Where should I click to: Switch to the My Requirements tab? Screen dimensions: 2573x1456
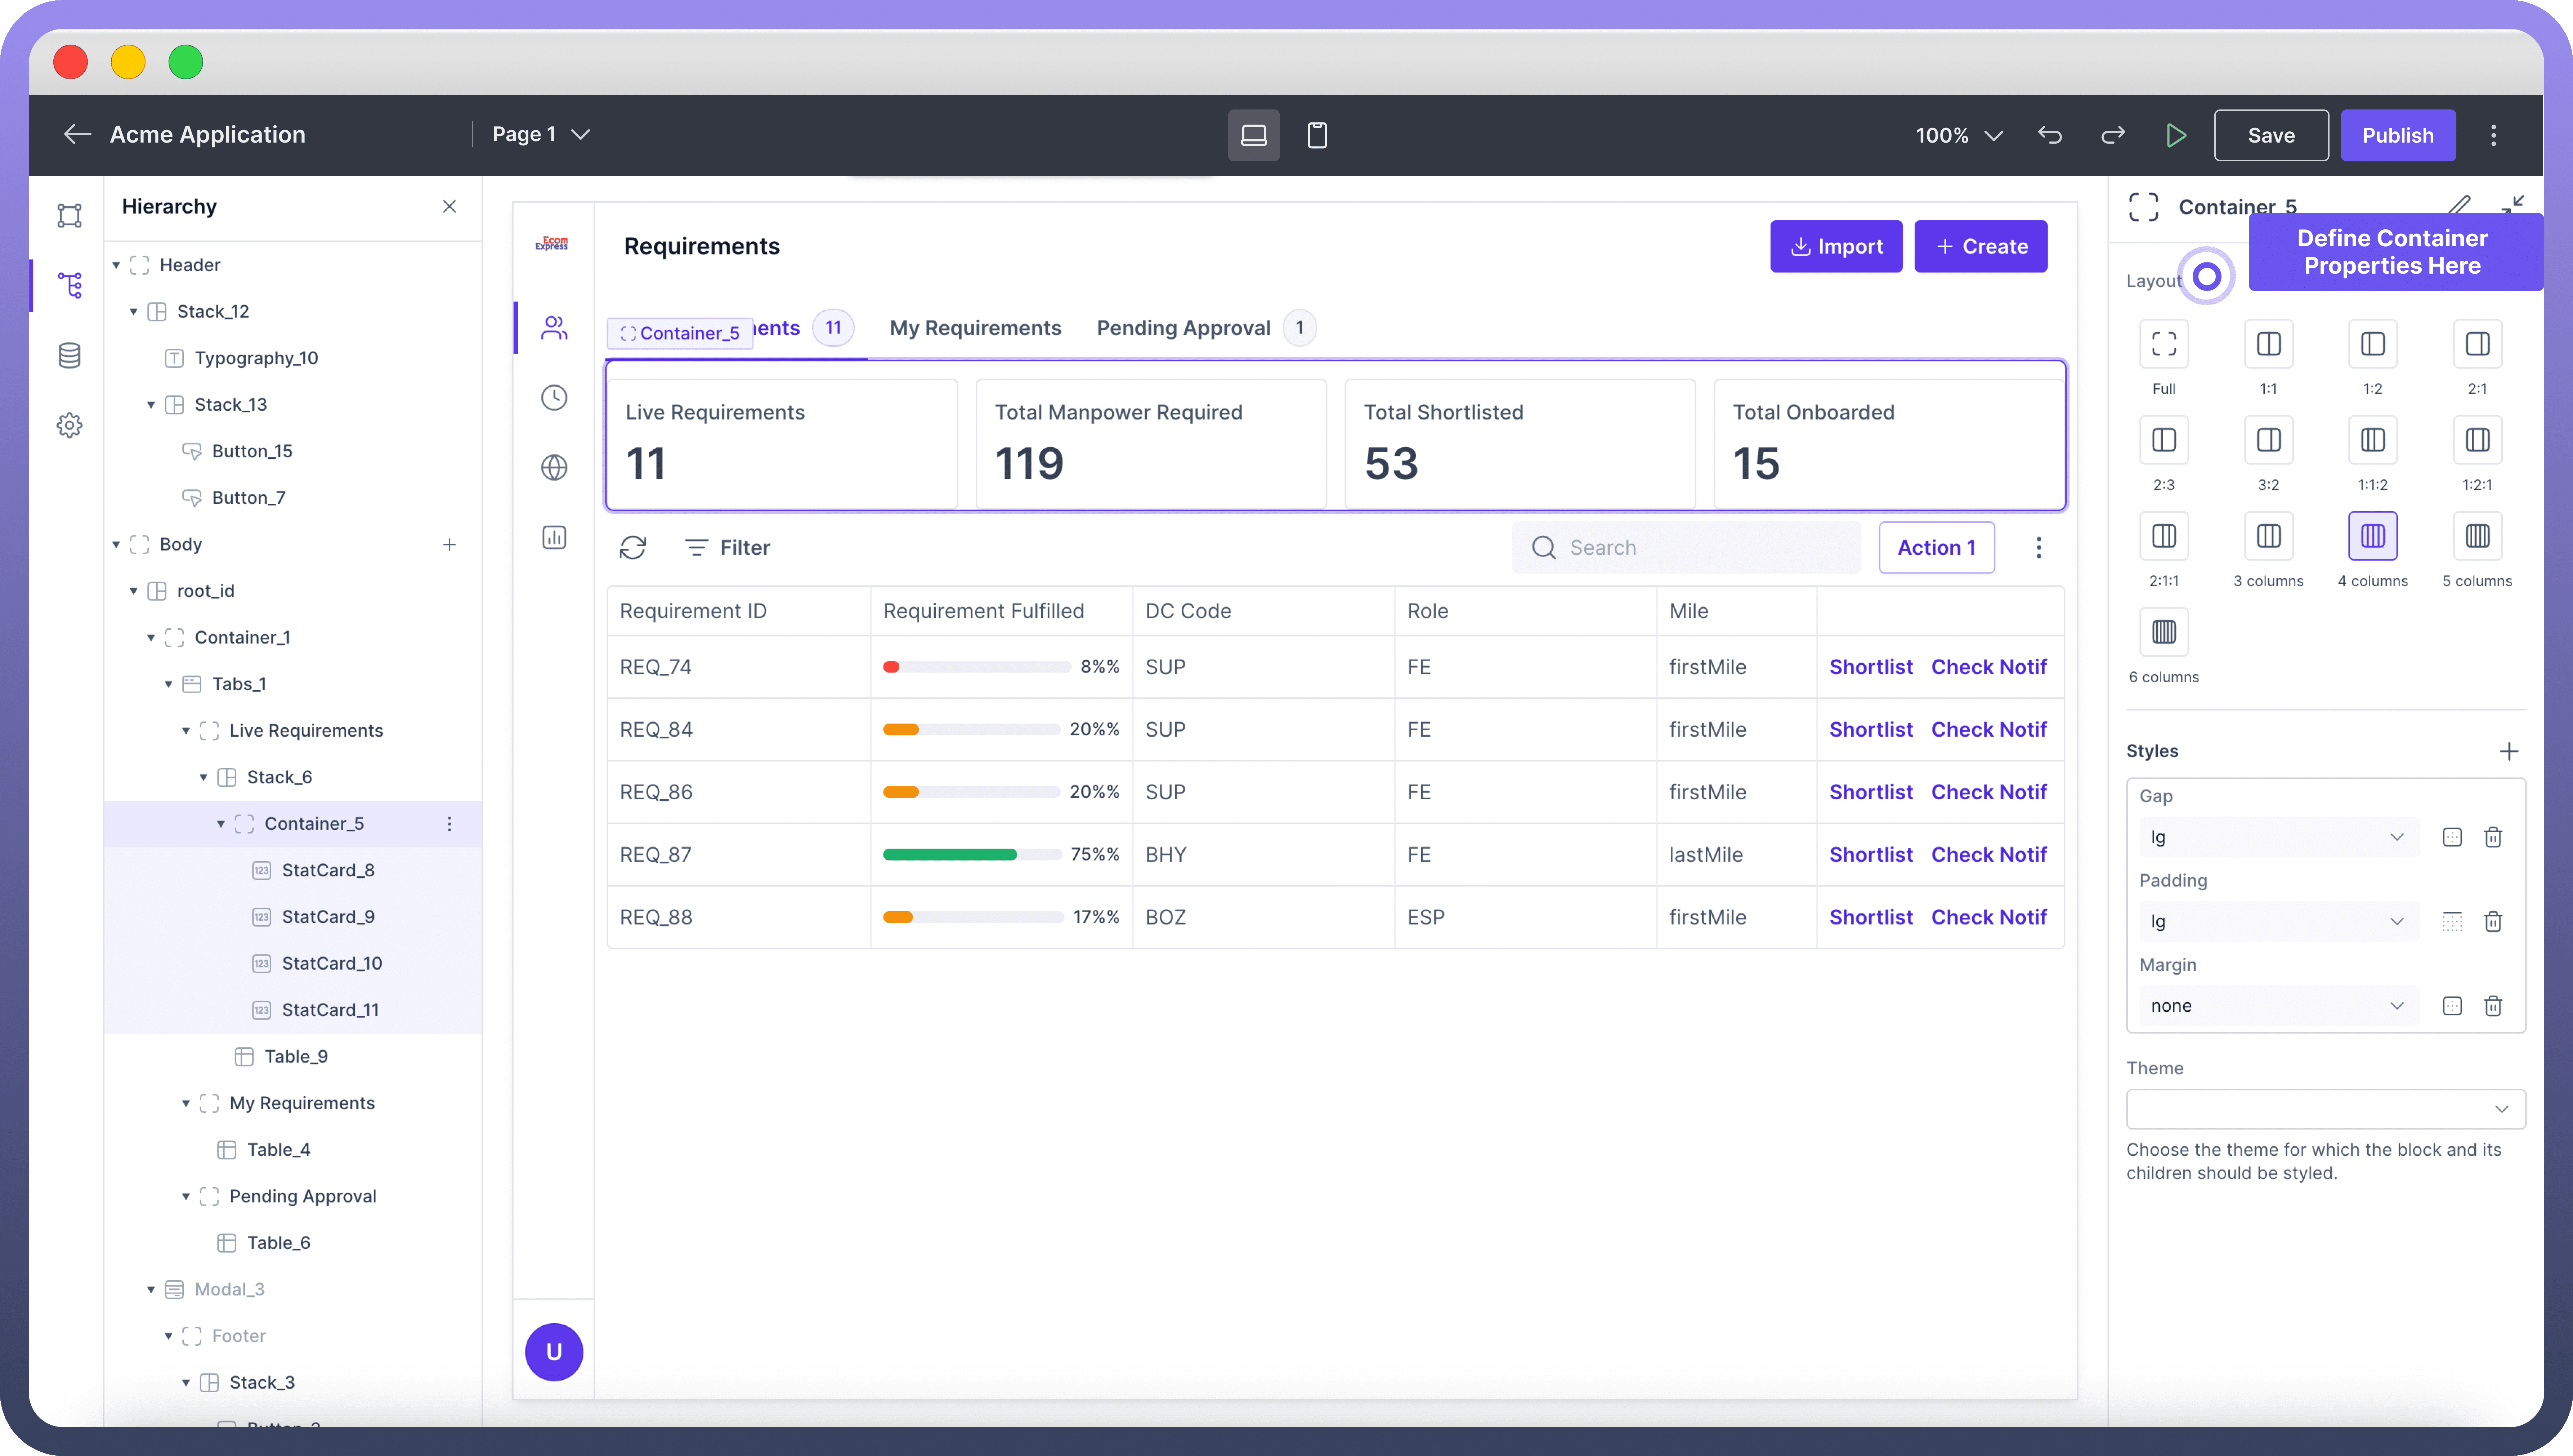pyautogui.click(x=975, y=328)
